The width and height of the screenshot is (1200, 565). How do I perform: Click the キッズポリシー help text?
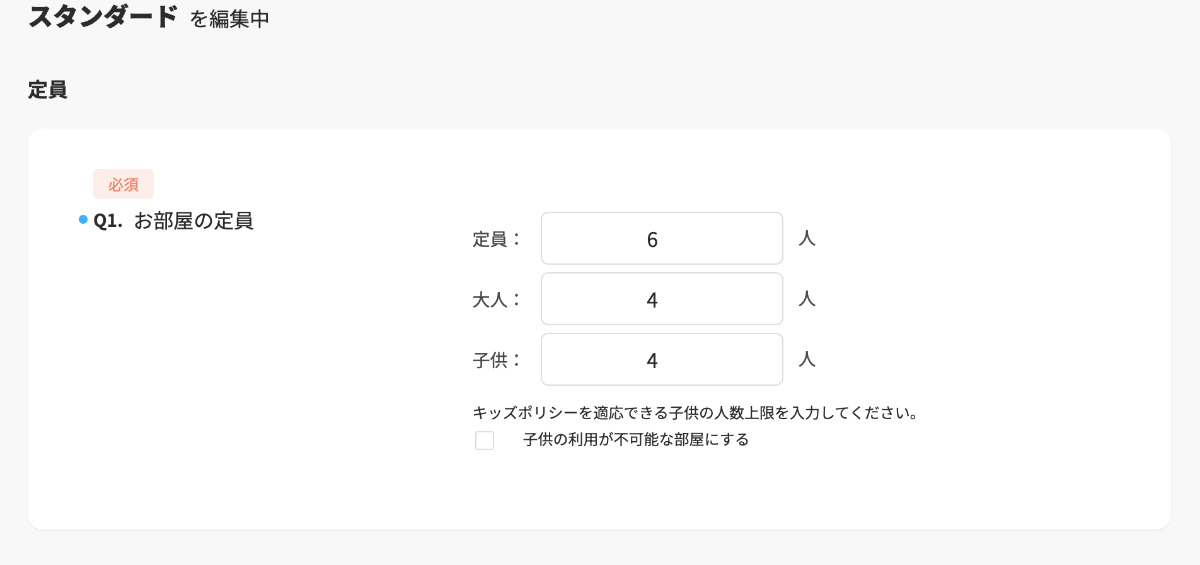click(695, 412)
